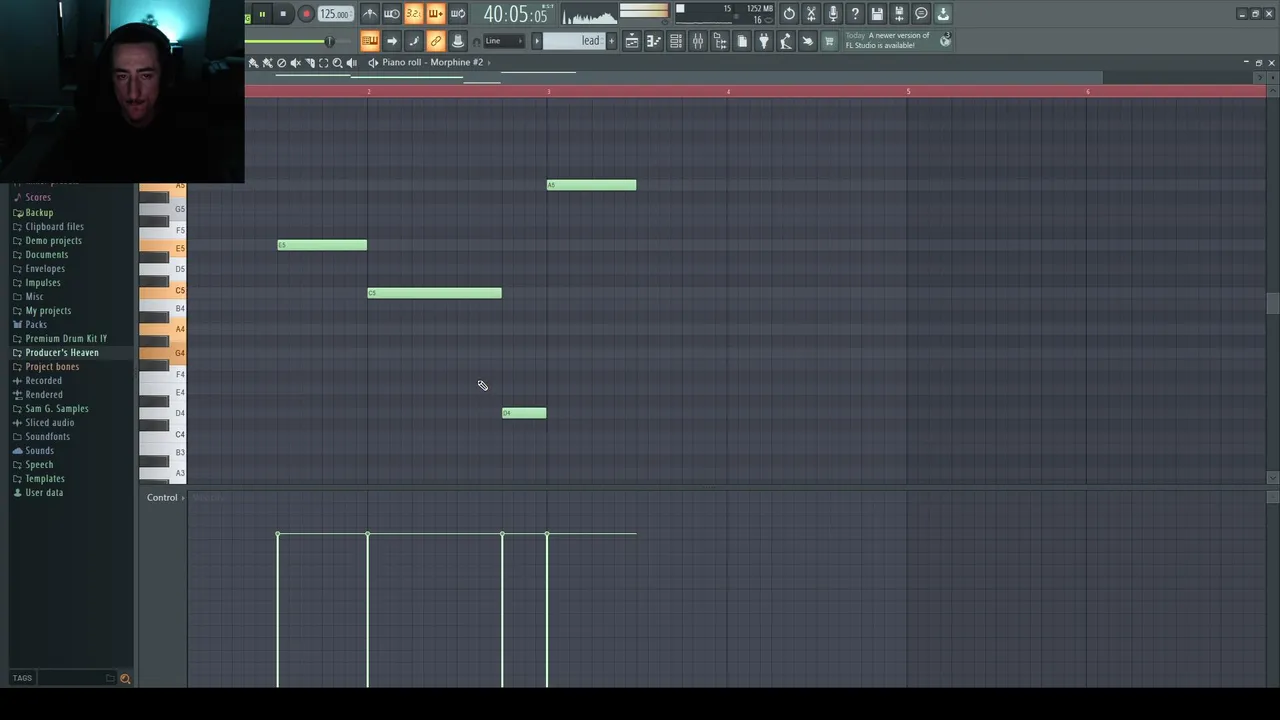Click the 40:05:05 time display
1280x720 pixels.
point(516,14)
